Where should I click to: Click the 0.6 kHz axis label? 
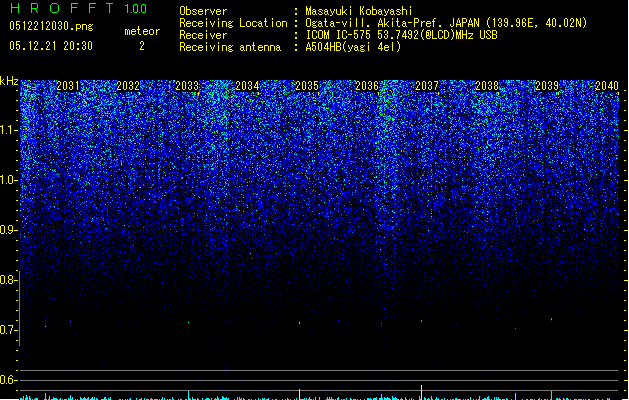(x=8, y=380)
